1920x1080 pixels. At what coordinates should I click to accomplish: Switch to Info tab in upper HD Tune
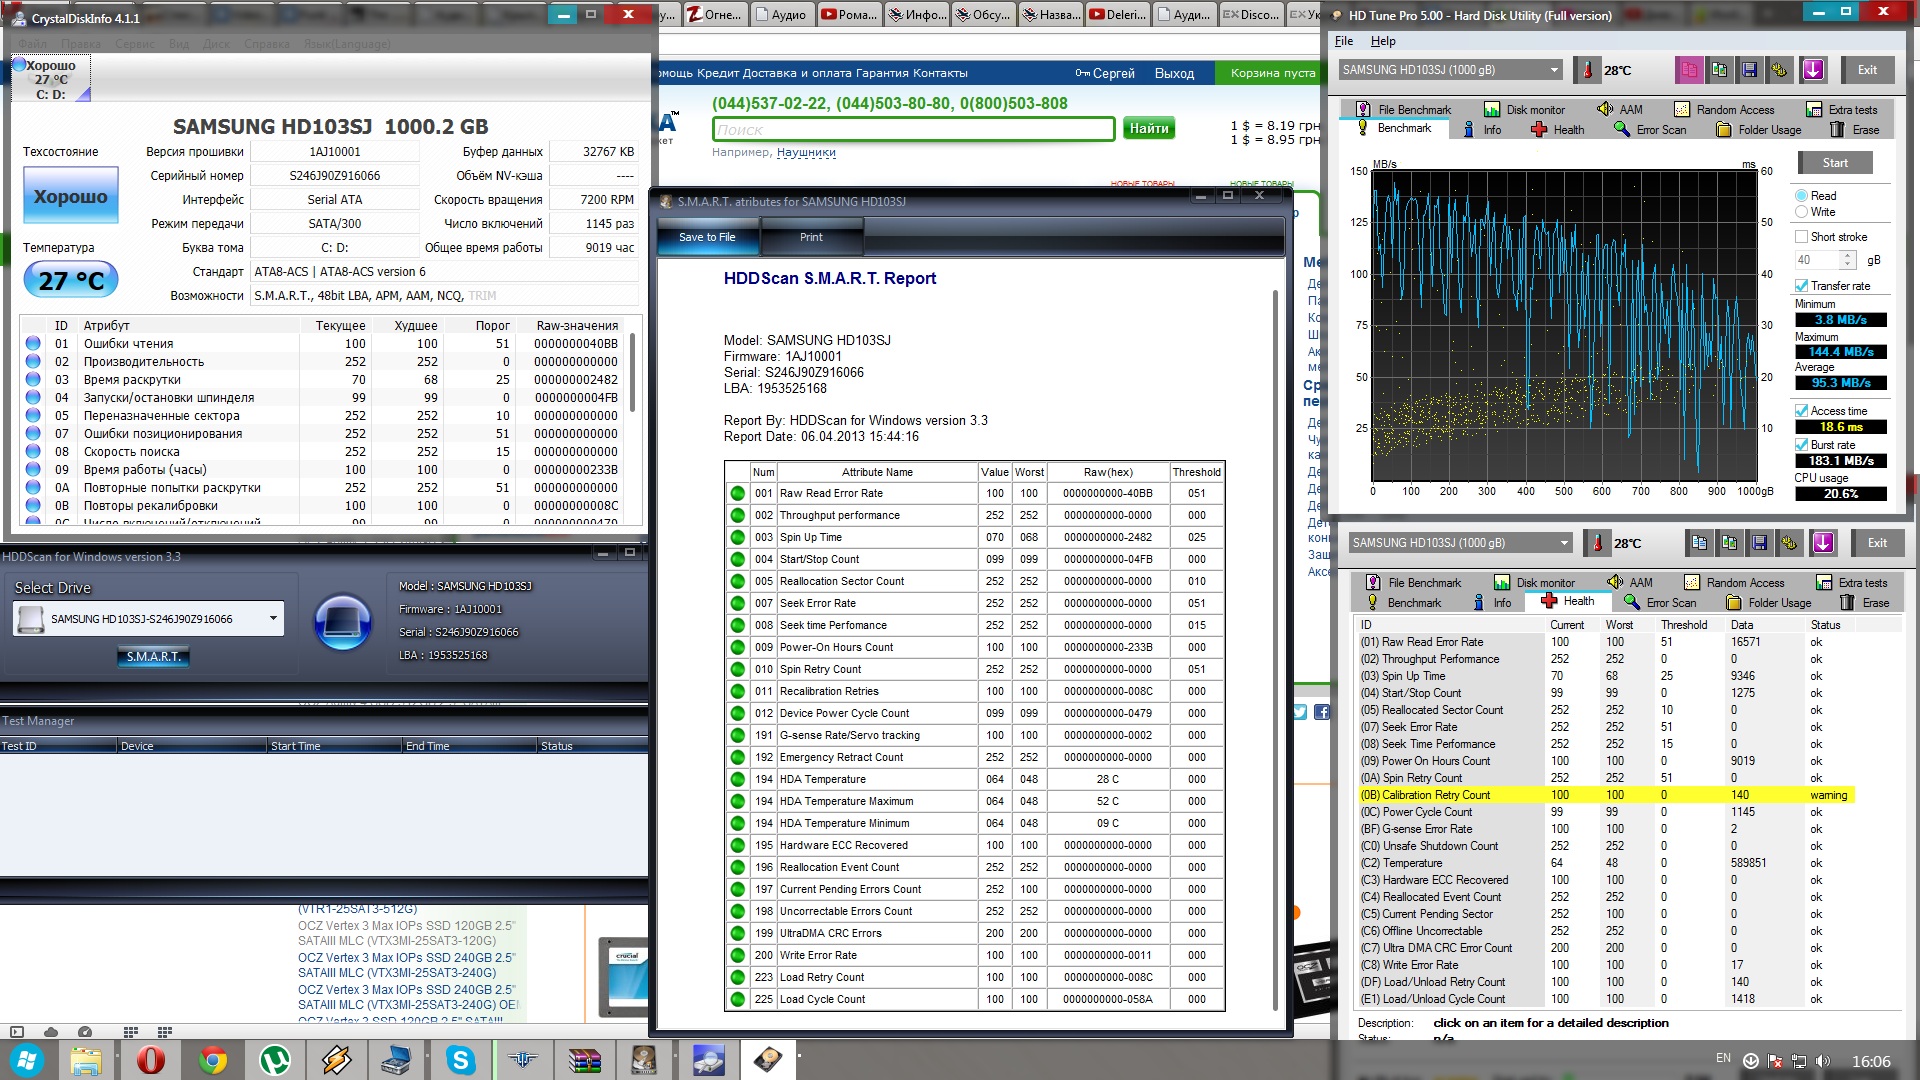(x=1482, y=130)
